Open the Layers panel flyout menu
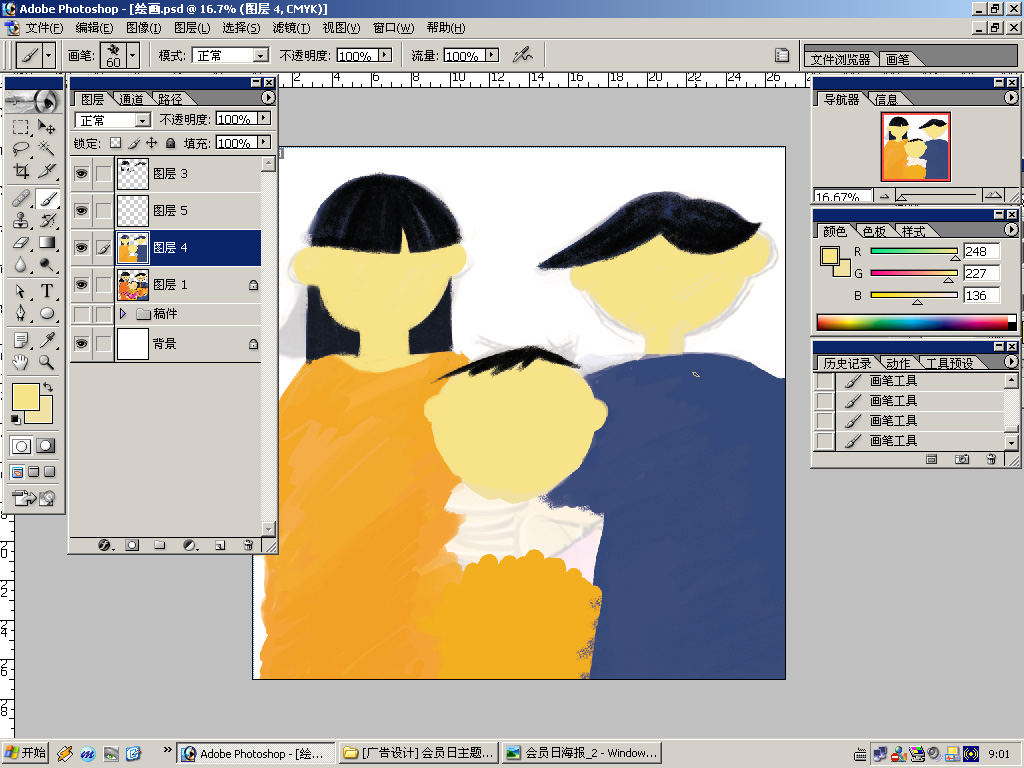 268,98
